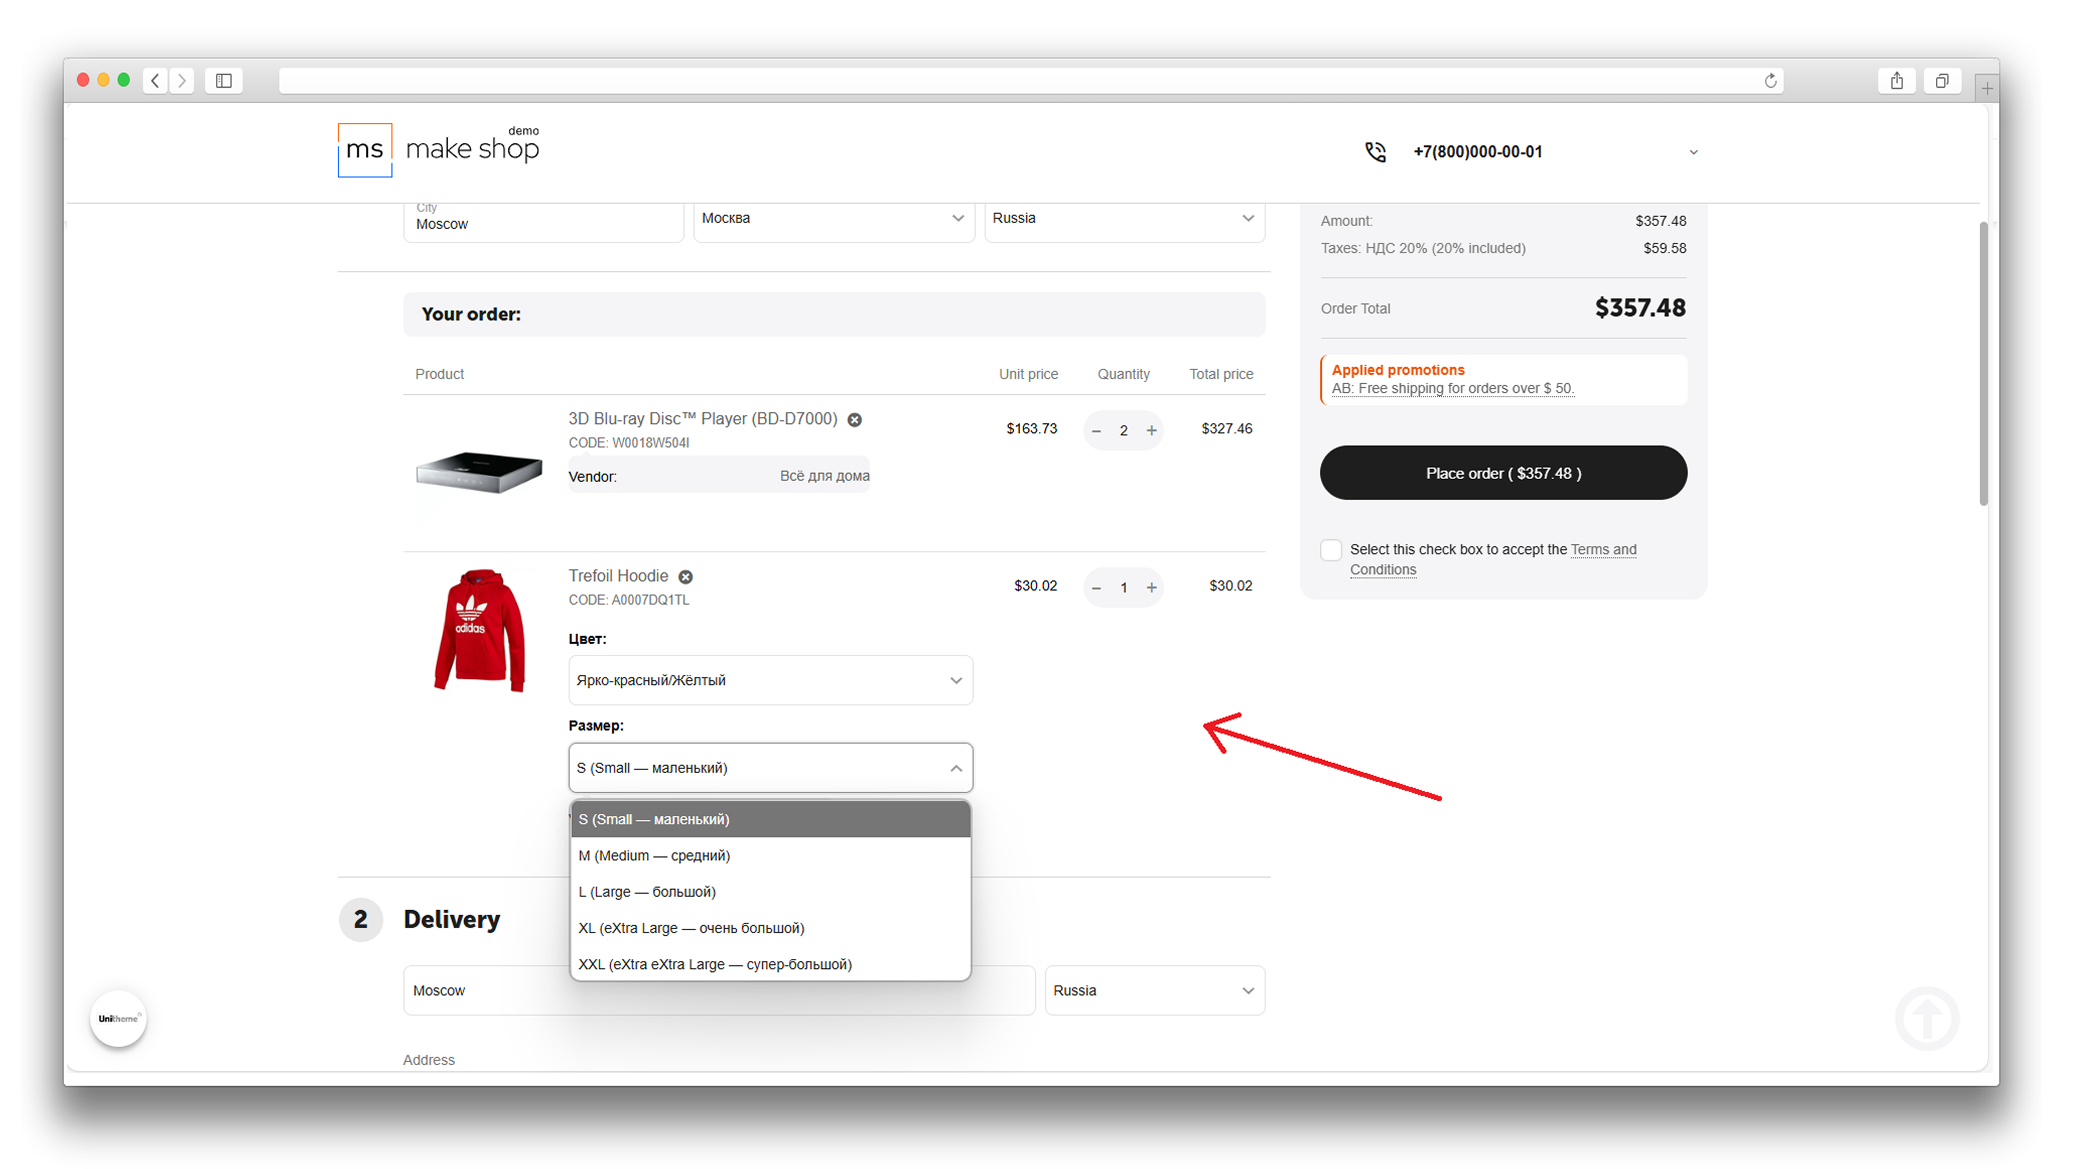Image resolution: width=2075 pixels, height=1169 pixels.
Task: Click the browser share icon
Action: click(1896, 81)
